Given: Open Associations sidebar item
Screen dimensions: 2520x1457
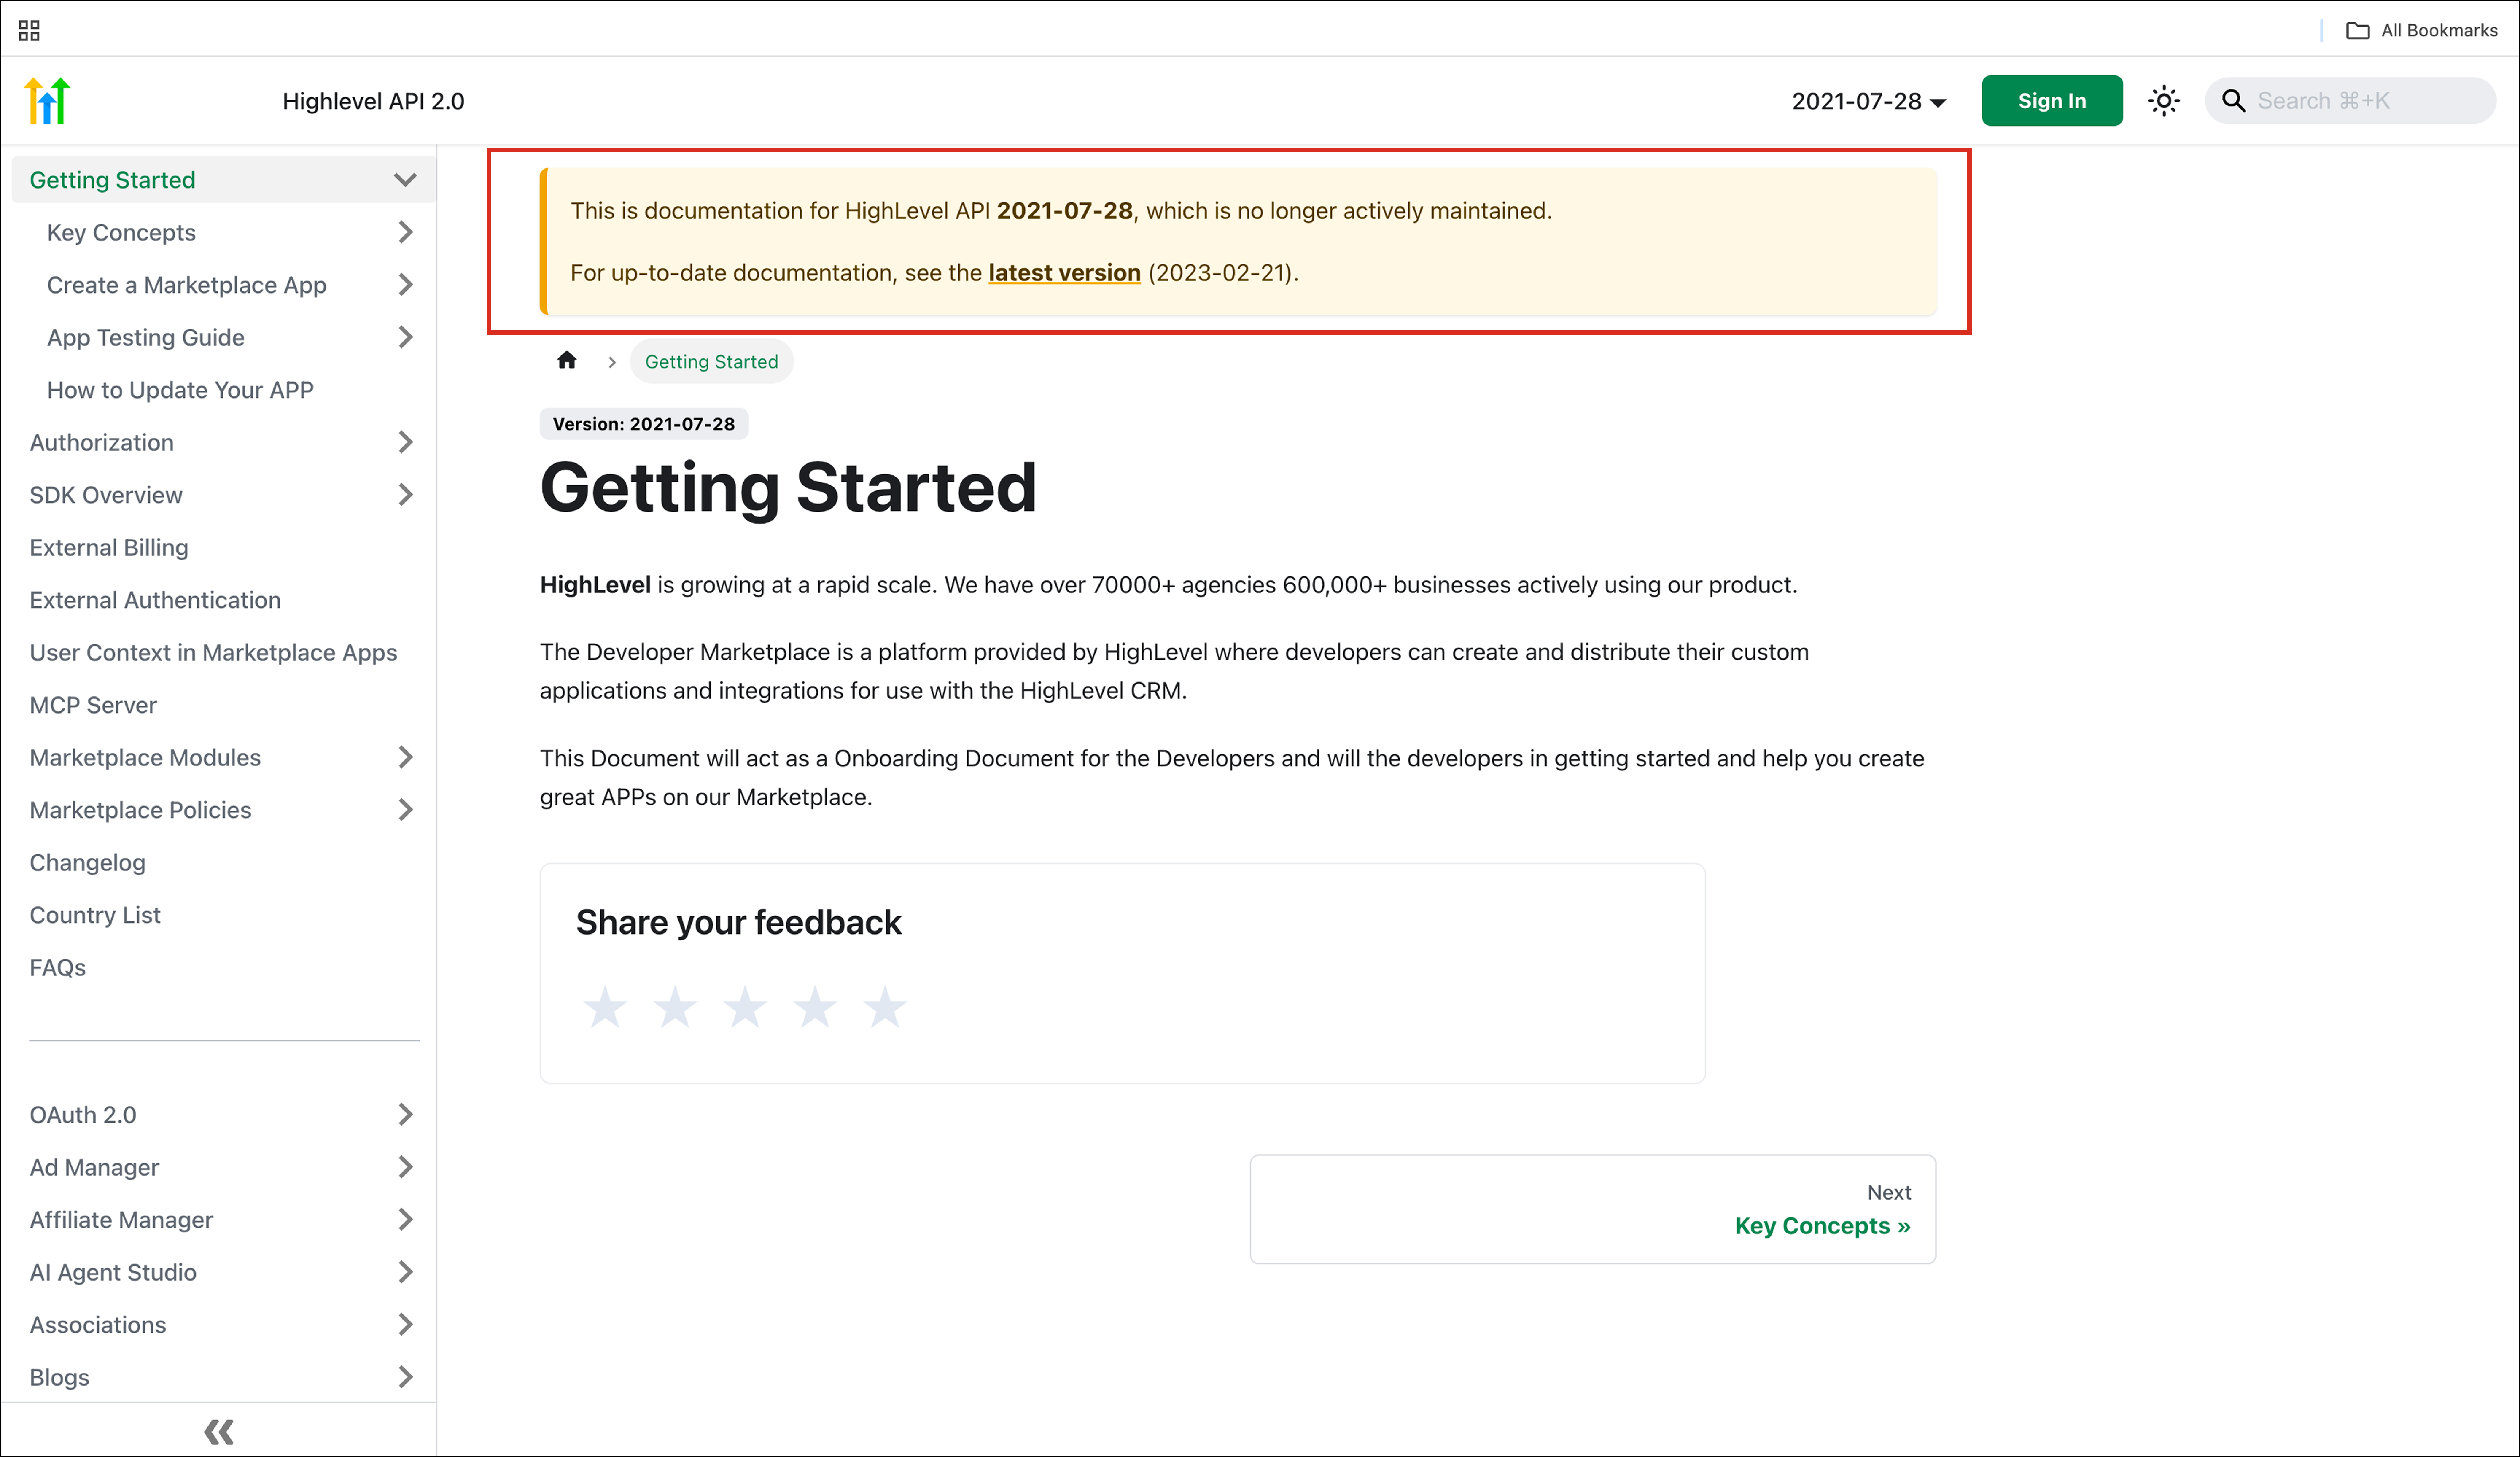Looking at the screenshot, I should point(98,1325).
